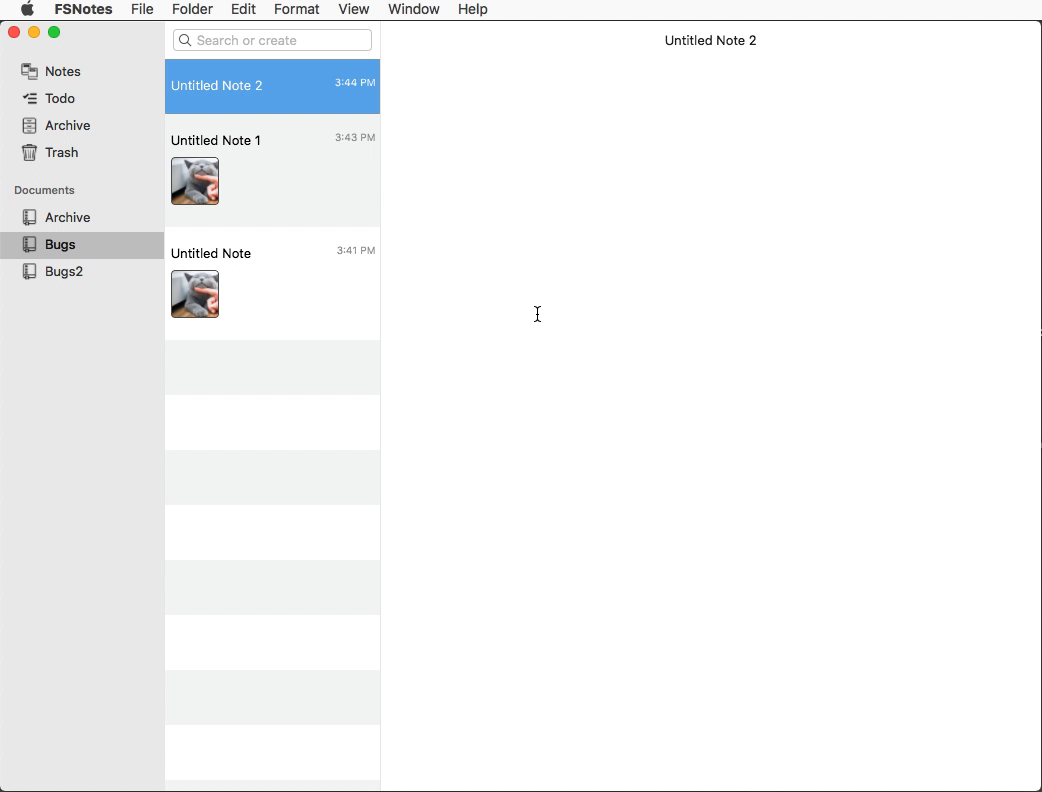This screenshot has width=1042, height=792.
Task: Select the Bugs2 folder label
Action: coord(64,272)
